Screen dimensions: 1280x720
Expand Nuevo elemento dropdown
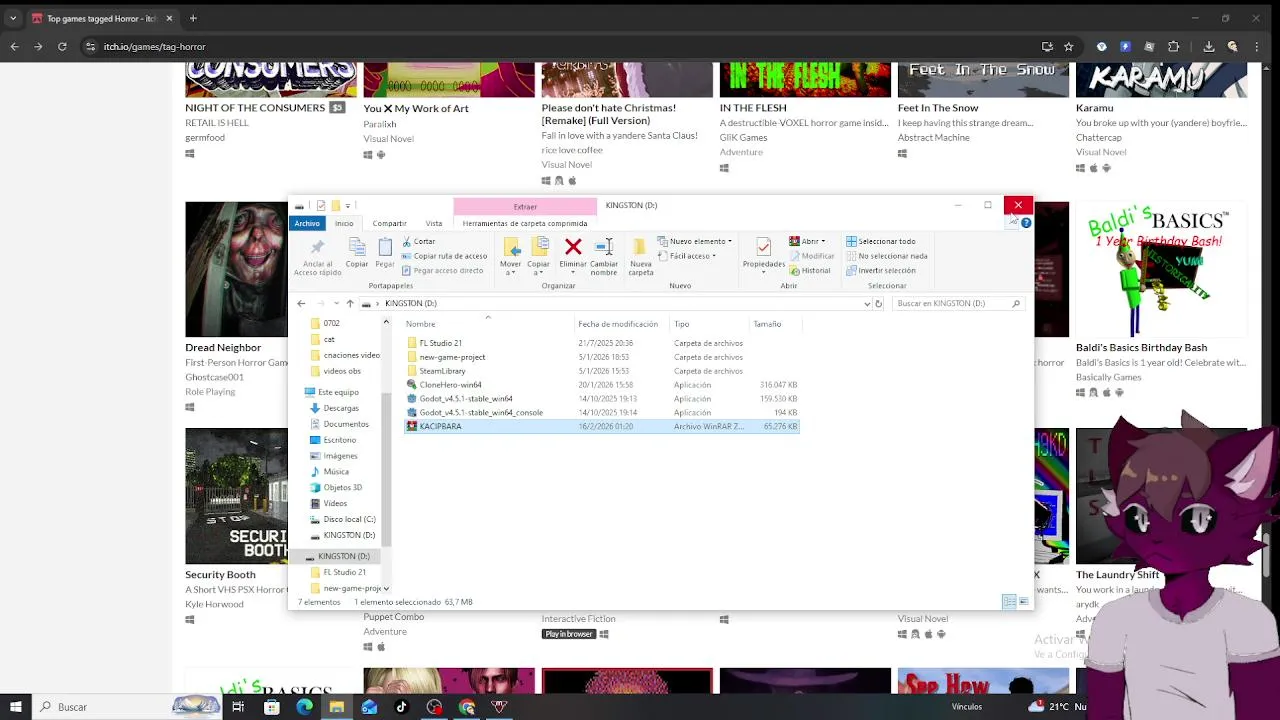coord(695,241)
